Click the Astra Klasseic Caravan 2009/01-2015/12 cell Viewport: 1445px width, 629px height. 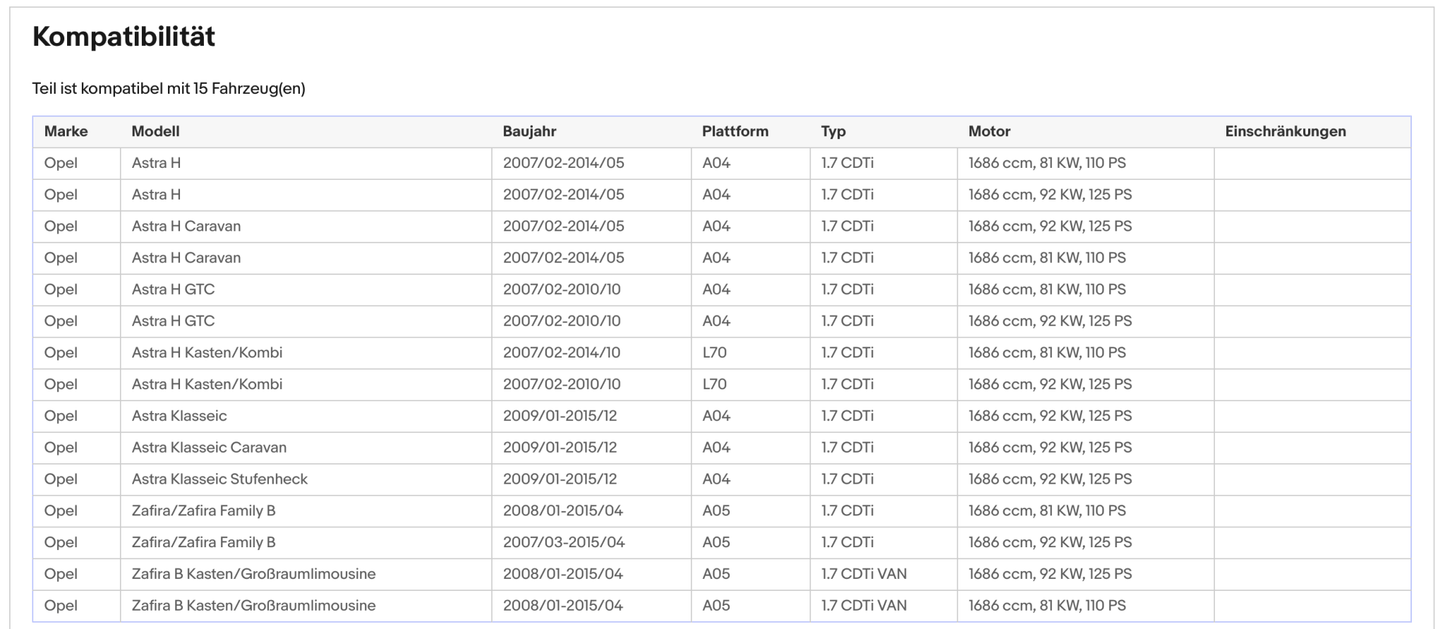pos(559,447)
